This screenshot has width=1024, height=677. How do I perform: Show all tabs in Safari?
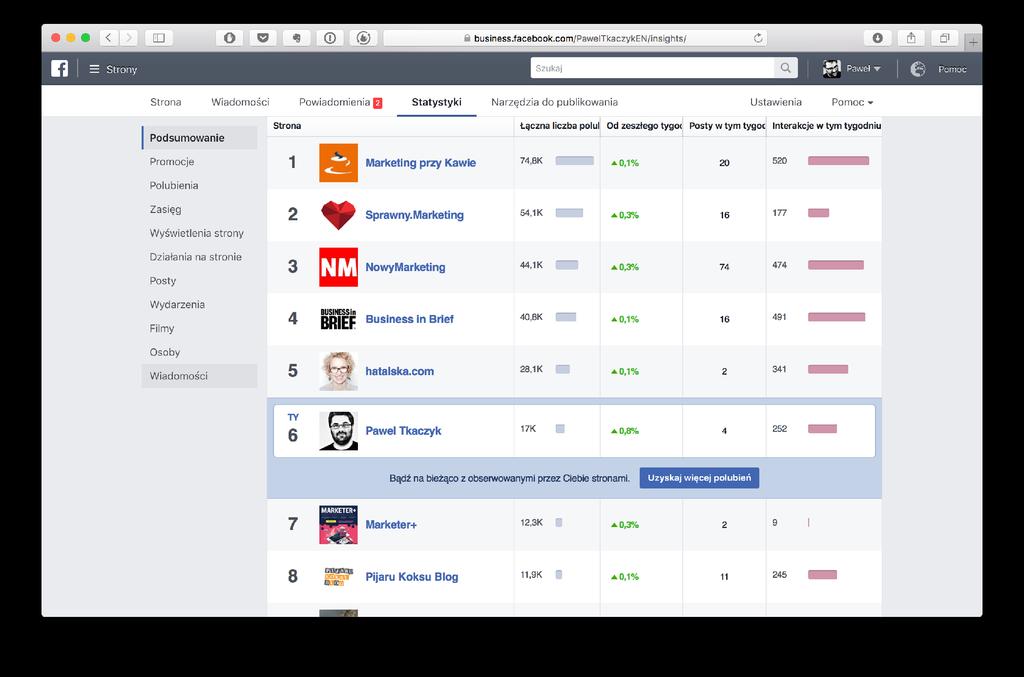pos(944,38)
